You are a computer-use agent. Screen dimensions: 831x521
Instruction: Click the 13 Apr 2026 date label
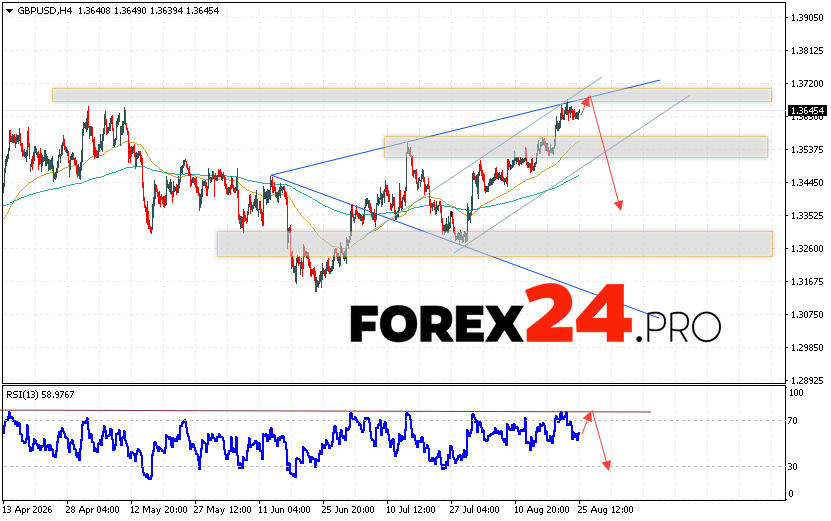click(x=28, y=509)
